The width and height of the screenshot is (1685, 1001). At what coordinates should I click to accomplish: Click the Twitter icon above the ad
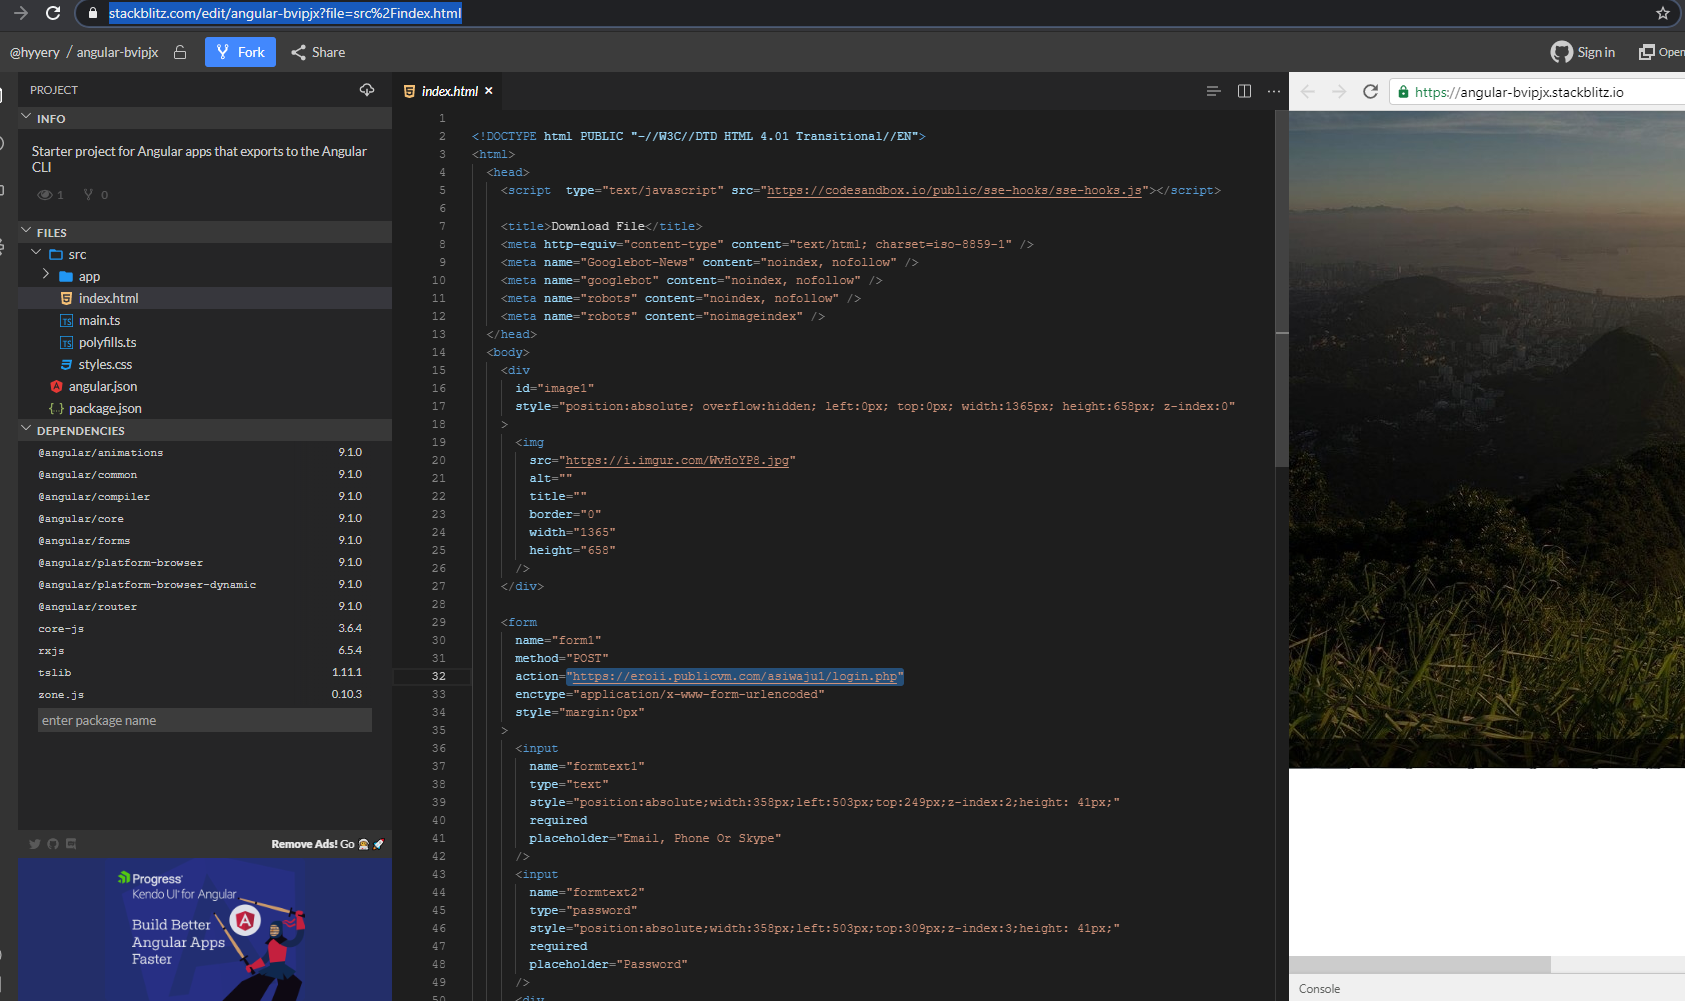pos(35,844)
